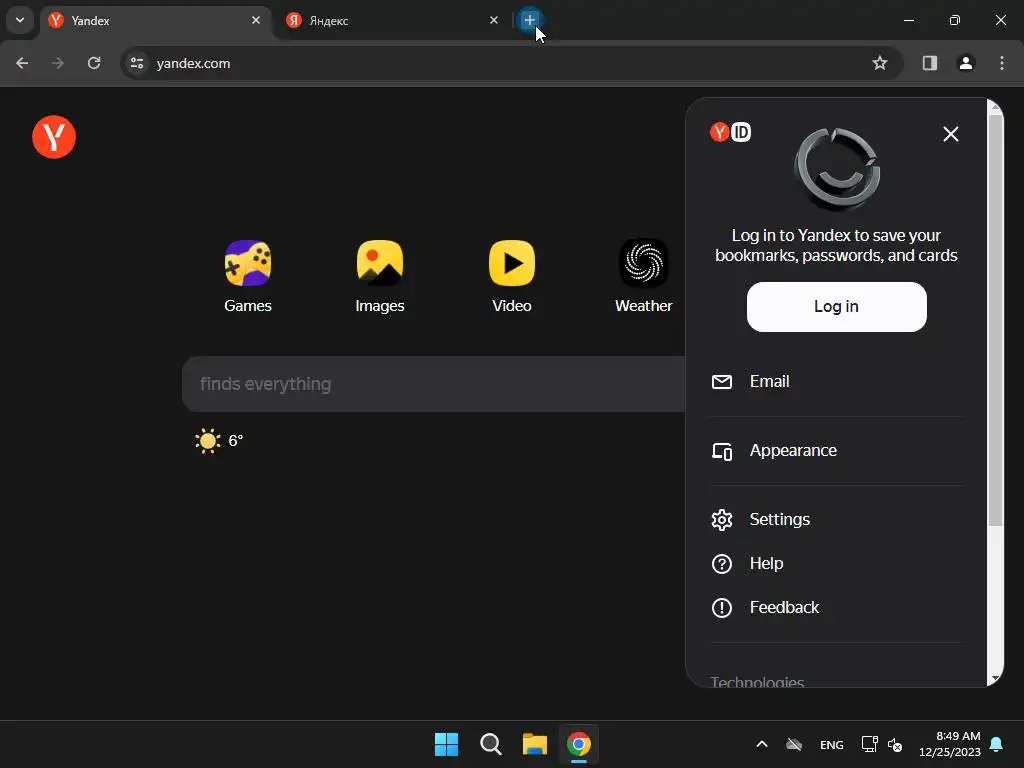Open Settings with the gear icon
This screenshot has height=768, width=1024.
(x=836, y=520)
